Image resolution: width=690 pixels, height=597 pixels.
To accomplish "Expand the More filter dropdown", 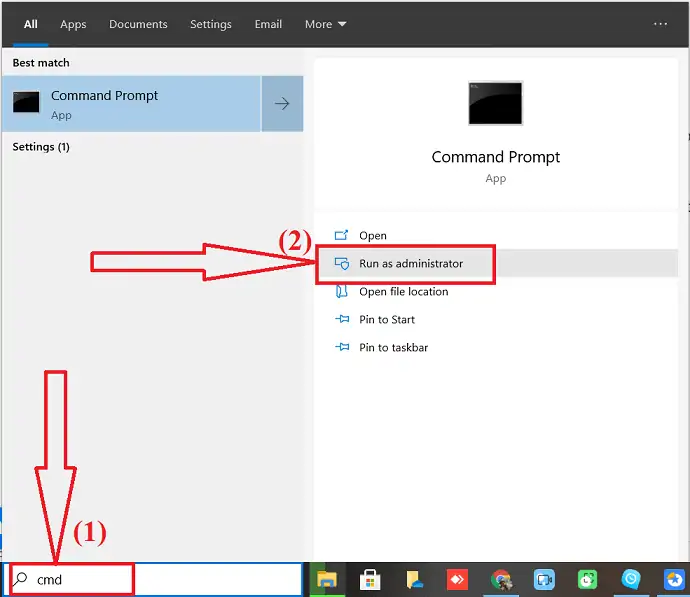I will click(x=325, y=24).
